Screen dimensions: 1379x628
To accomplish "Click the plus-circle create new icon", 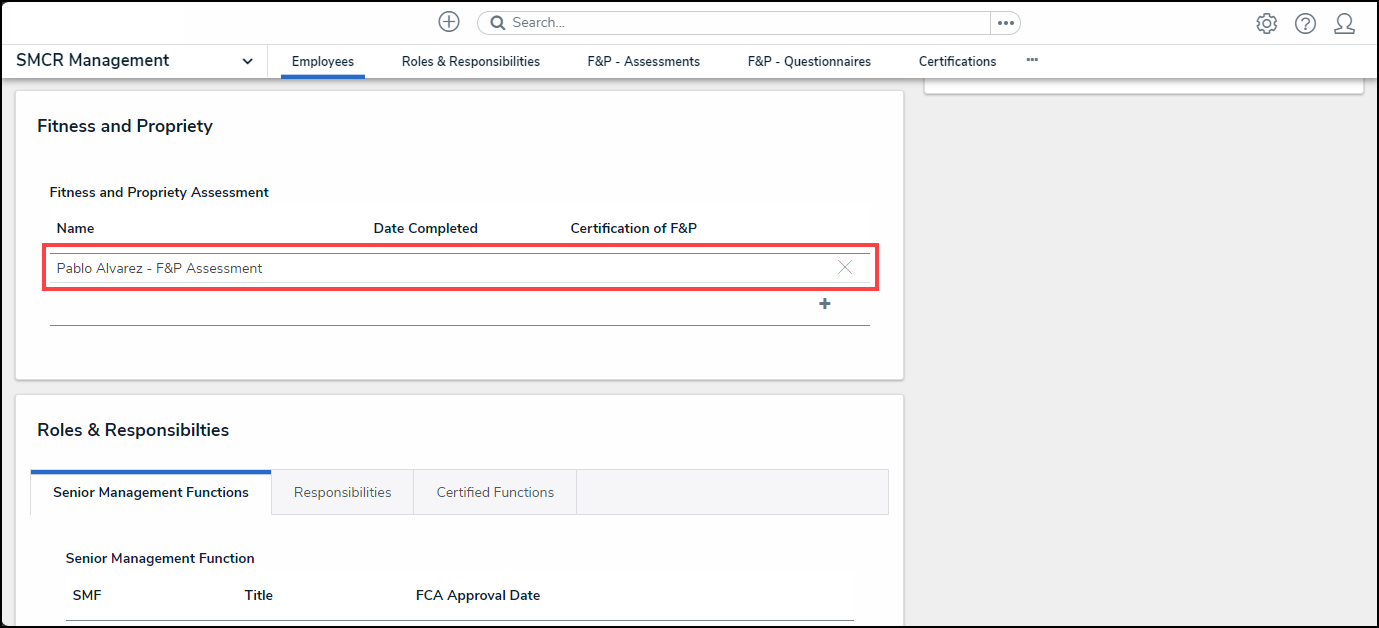I will coord(449,22).
